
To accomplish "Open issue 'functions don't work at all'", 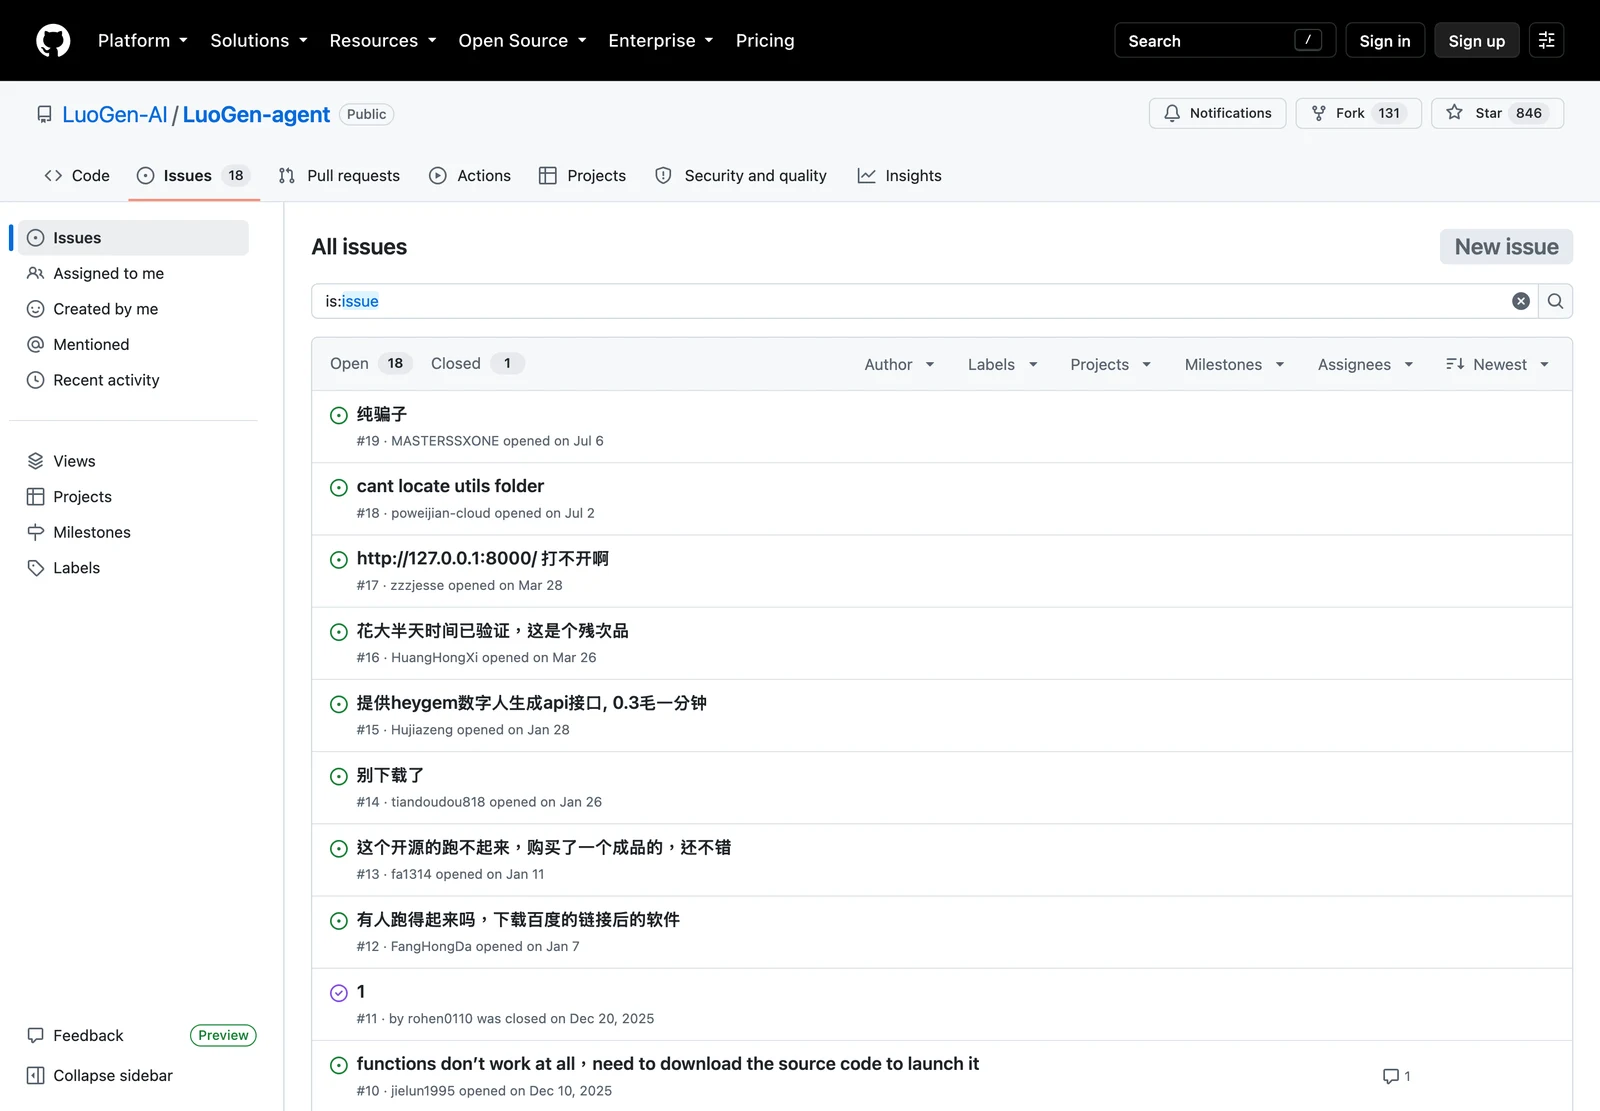I will tap(668, 1064).
